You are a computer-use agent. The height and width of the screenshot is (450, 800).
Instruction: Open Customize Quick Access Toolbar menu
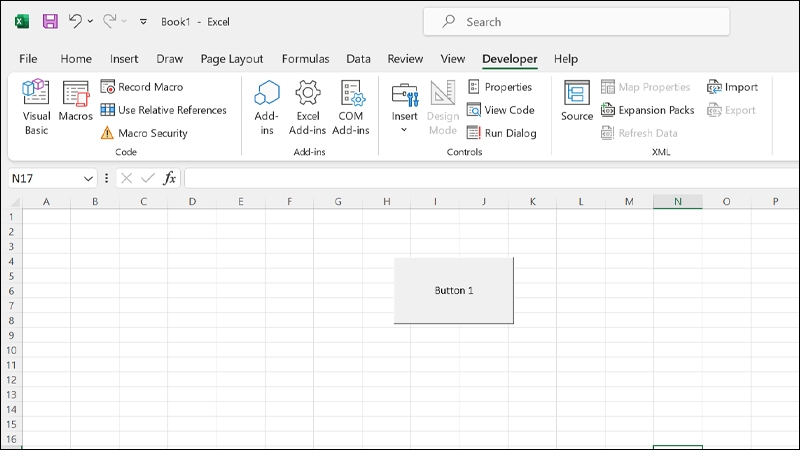[x=143, y=21]
